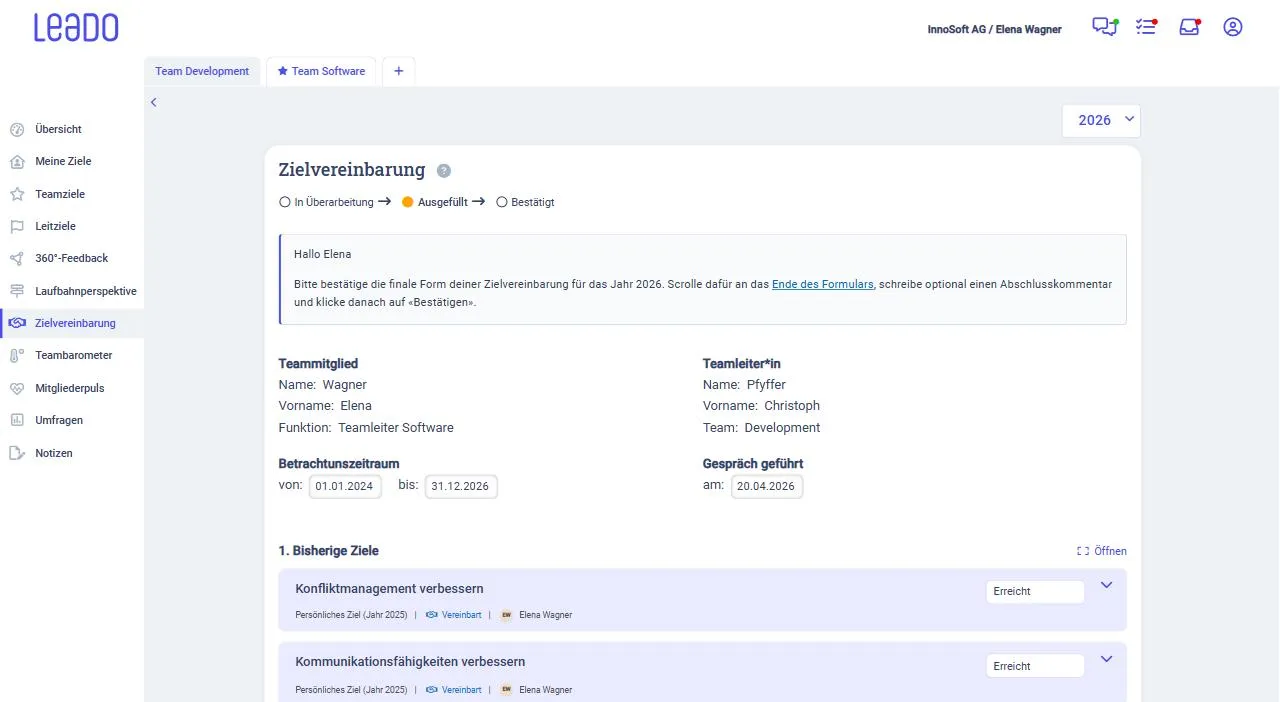Collapse the sidebar with the chevron
Viewport: 1280px width, 702px height.
point(154,102)
